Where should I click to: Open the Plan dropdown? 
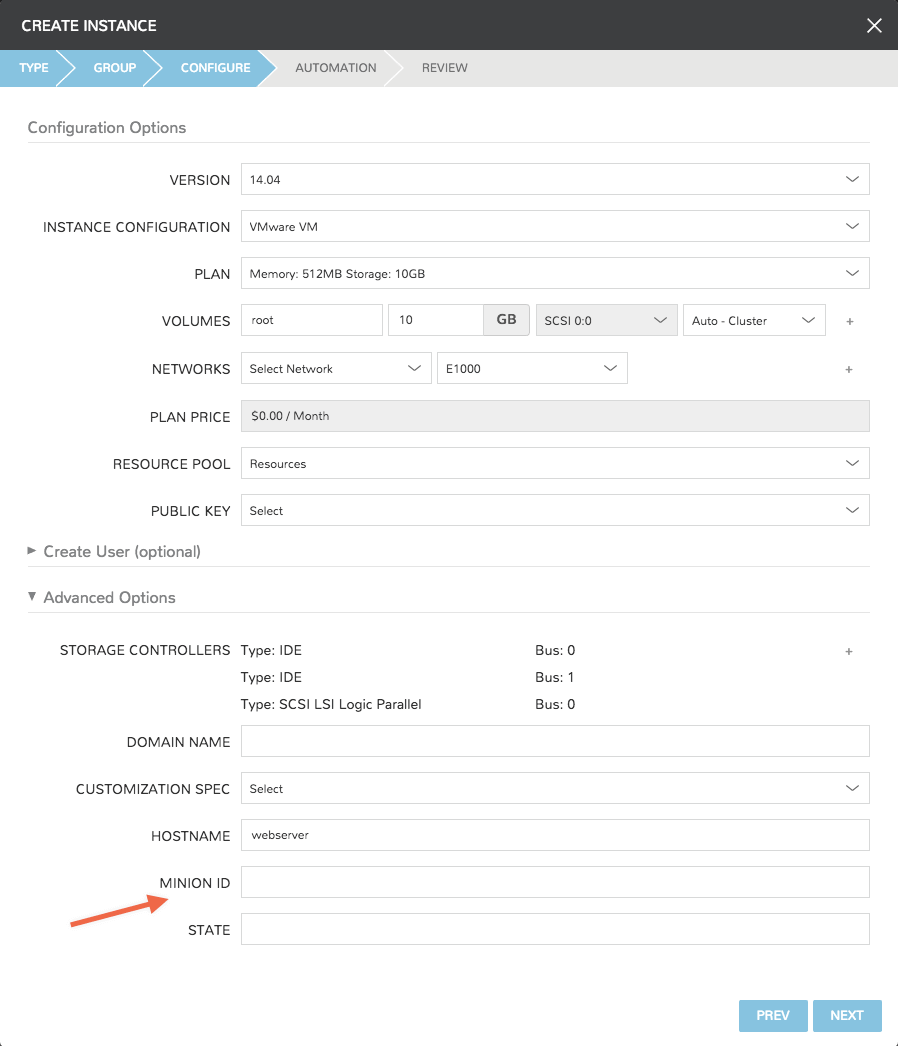(x=555, y=273)
